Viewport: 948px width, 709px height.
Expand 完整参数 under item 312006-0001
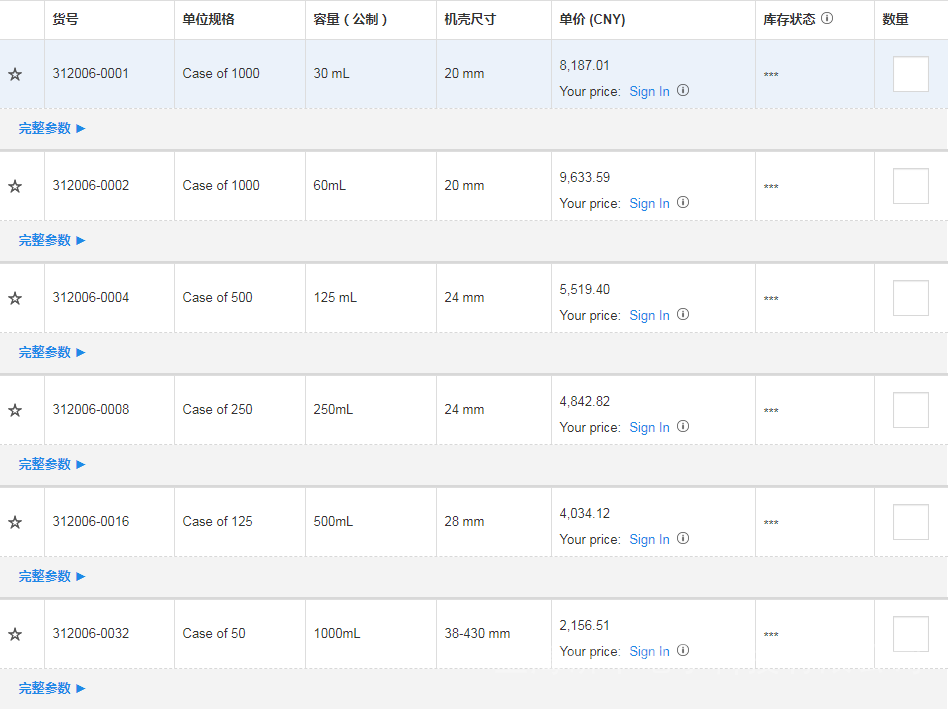coord(52,128)
